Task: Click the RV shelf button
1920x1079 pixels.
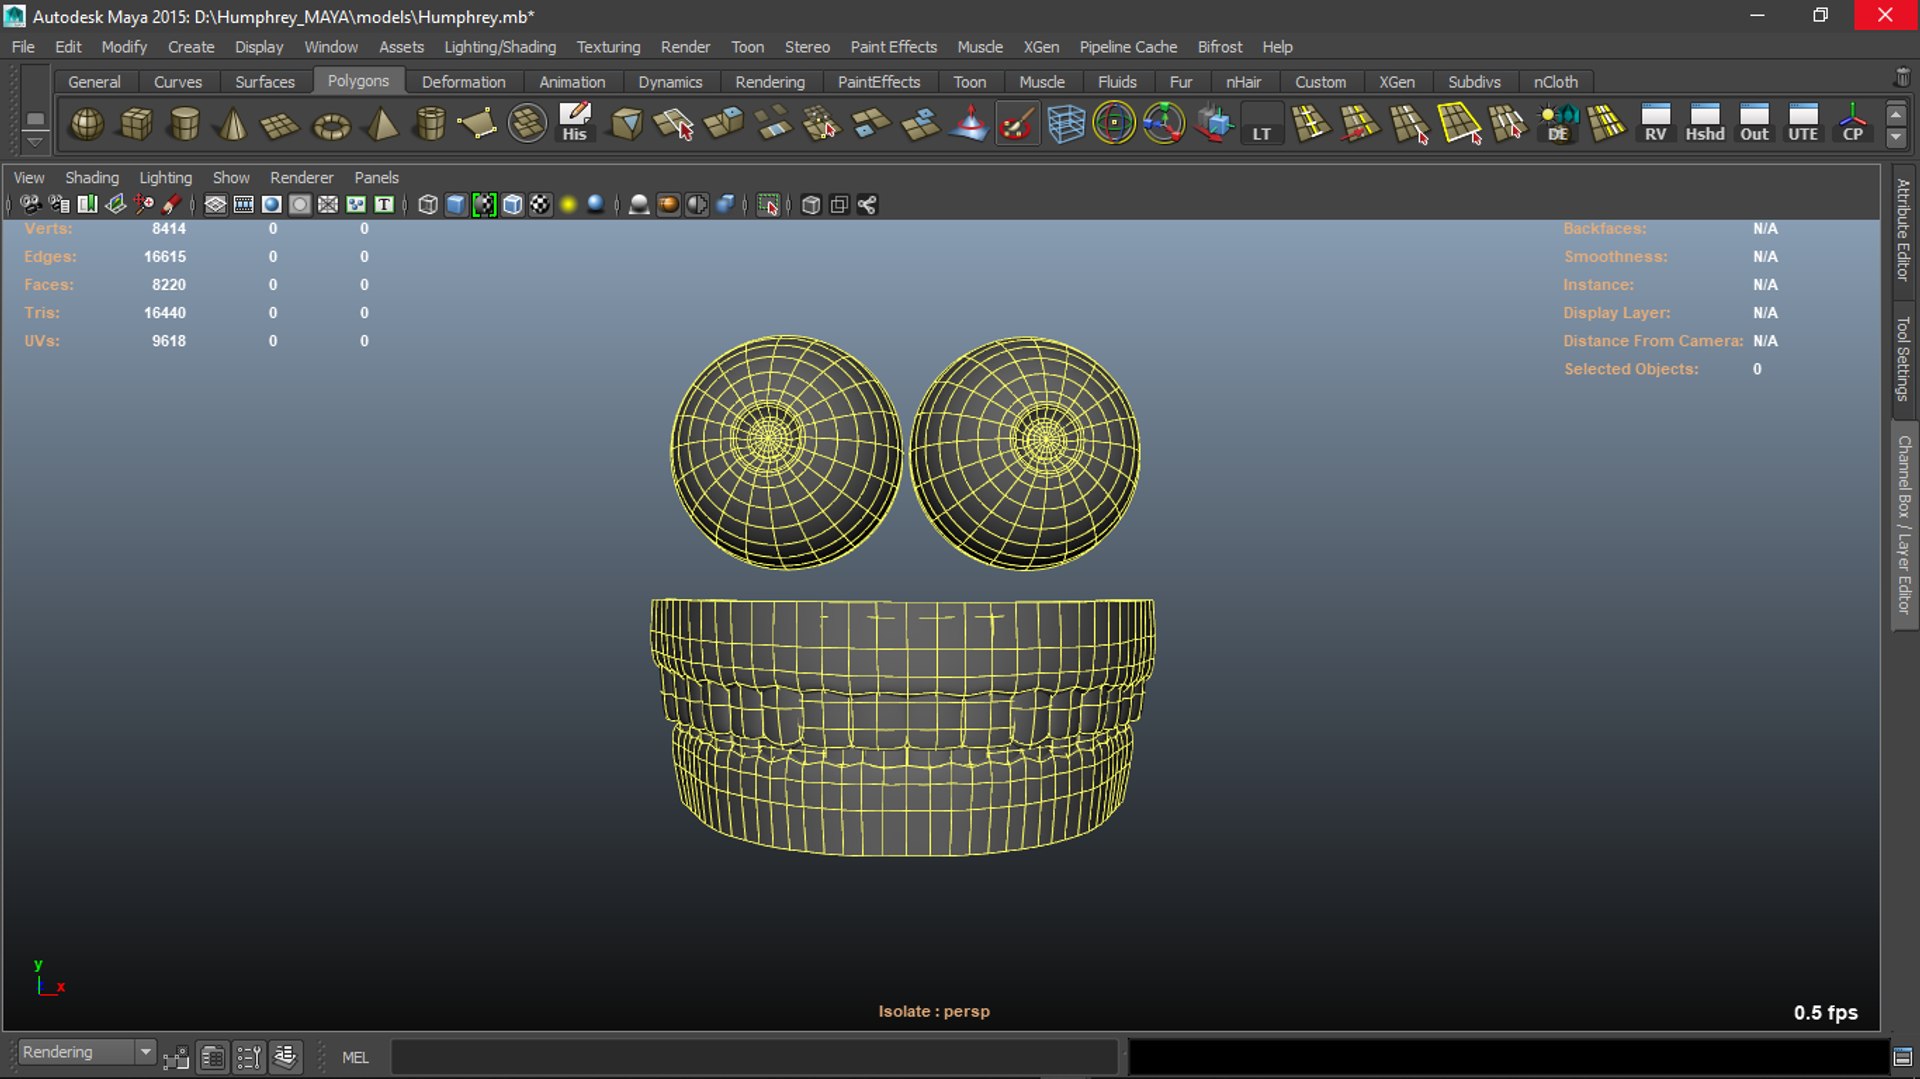Action: (x=1656, y=123)
